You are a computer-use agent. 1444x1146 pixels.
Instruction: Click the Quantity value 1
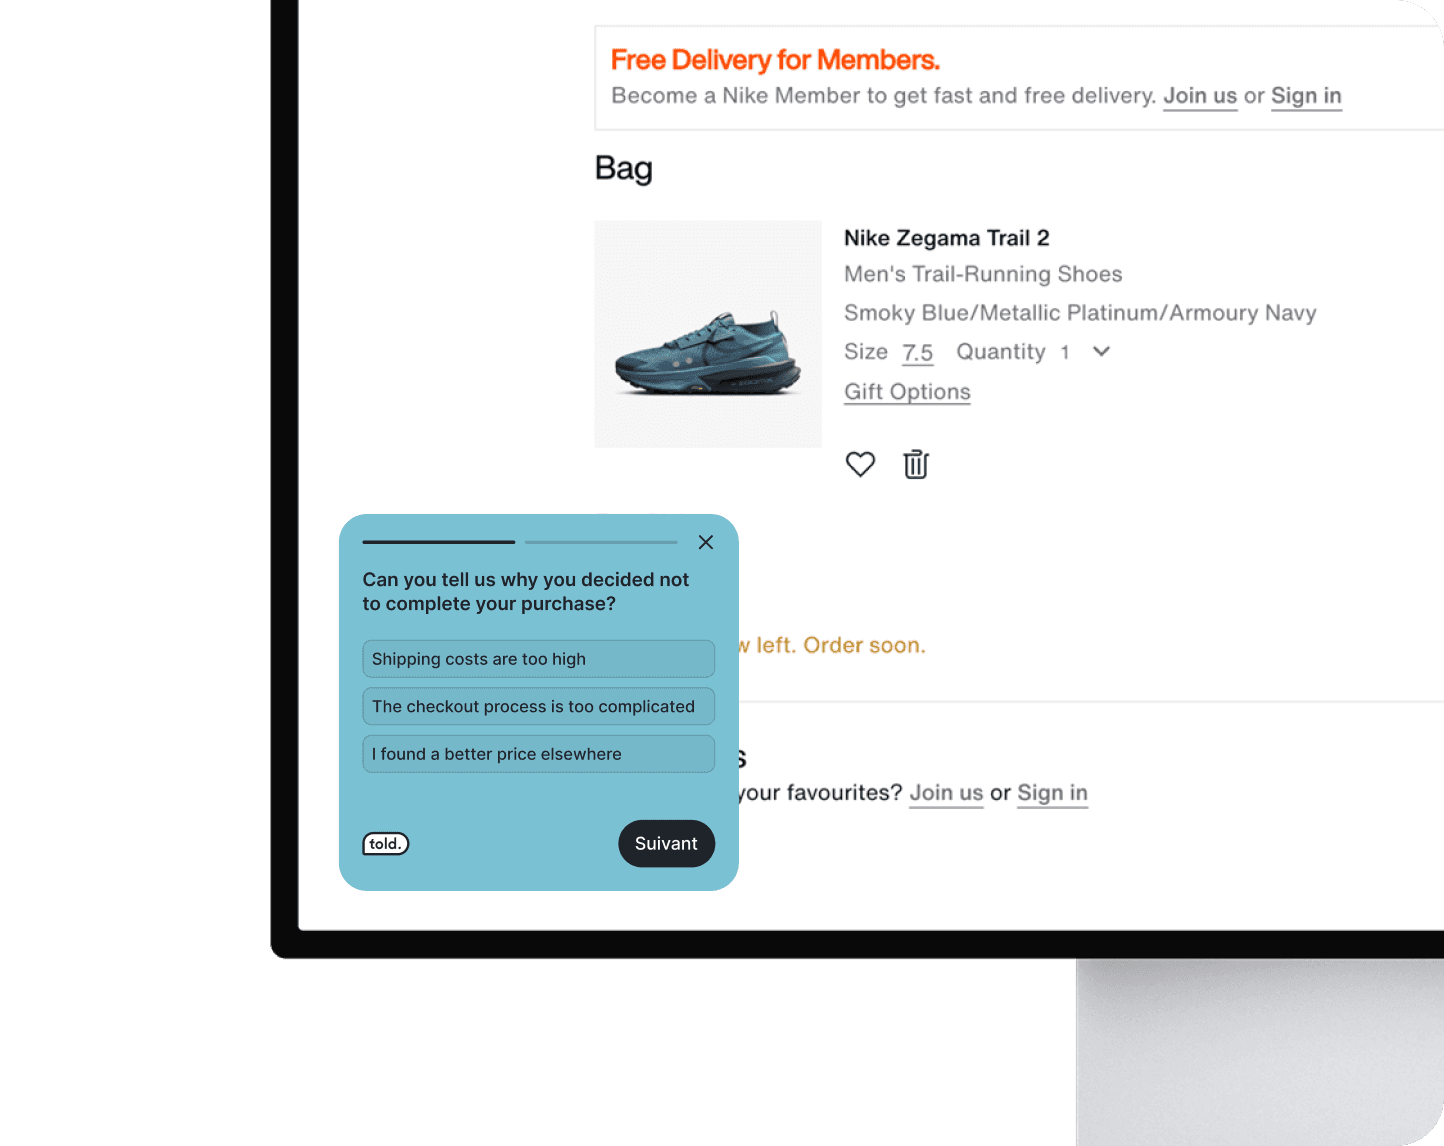pyautogui.click(x=1065, y=352)
